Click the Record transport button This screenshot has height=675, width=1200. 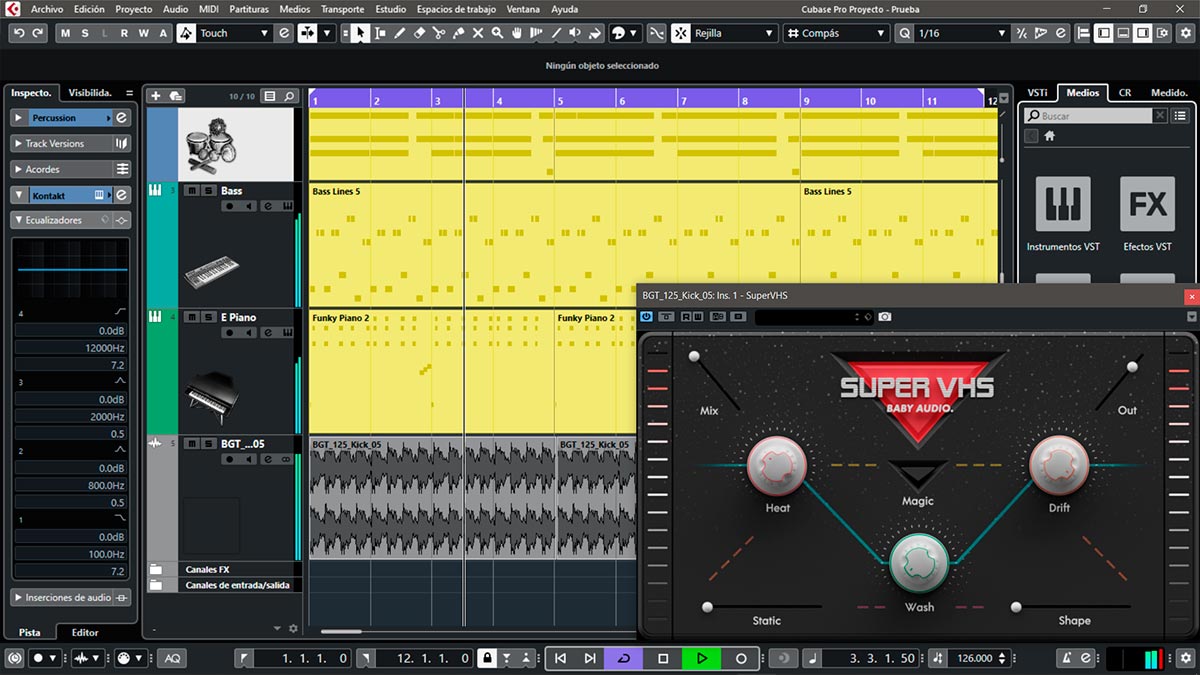click(741, 658)
